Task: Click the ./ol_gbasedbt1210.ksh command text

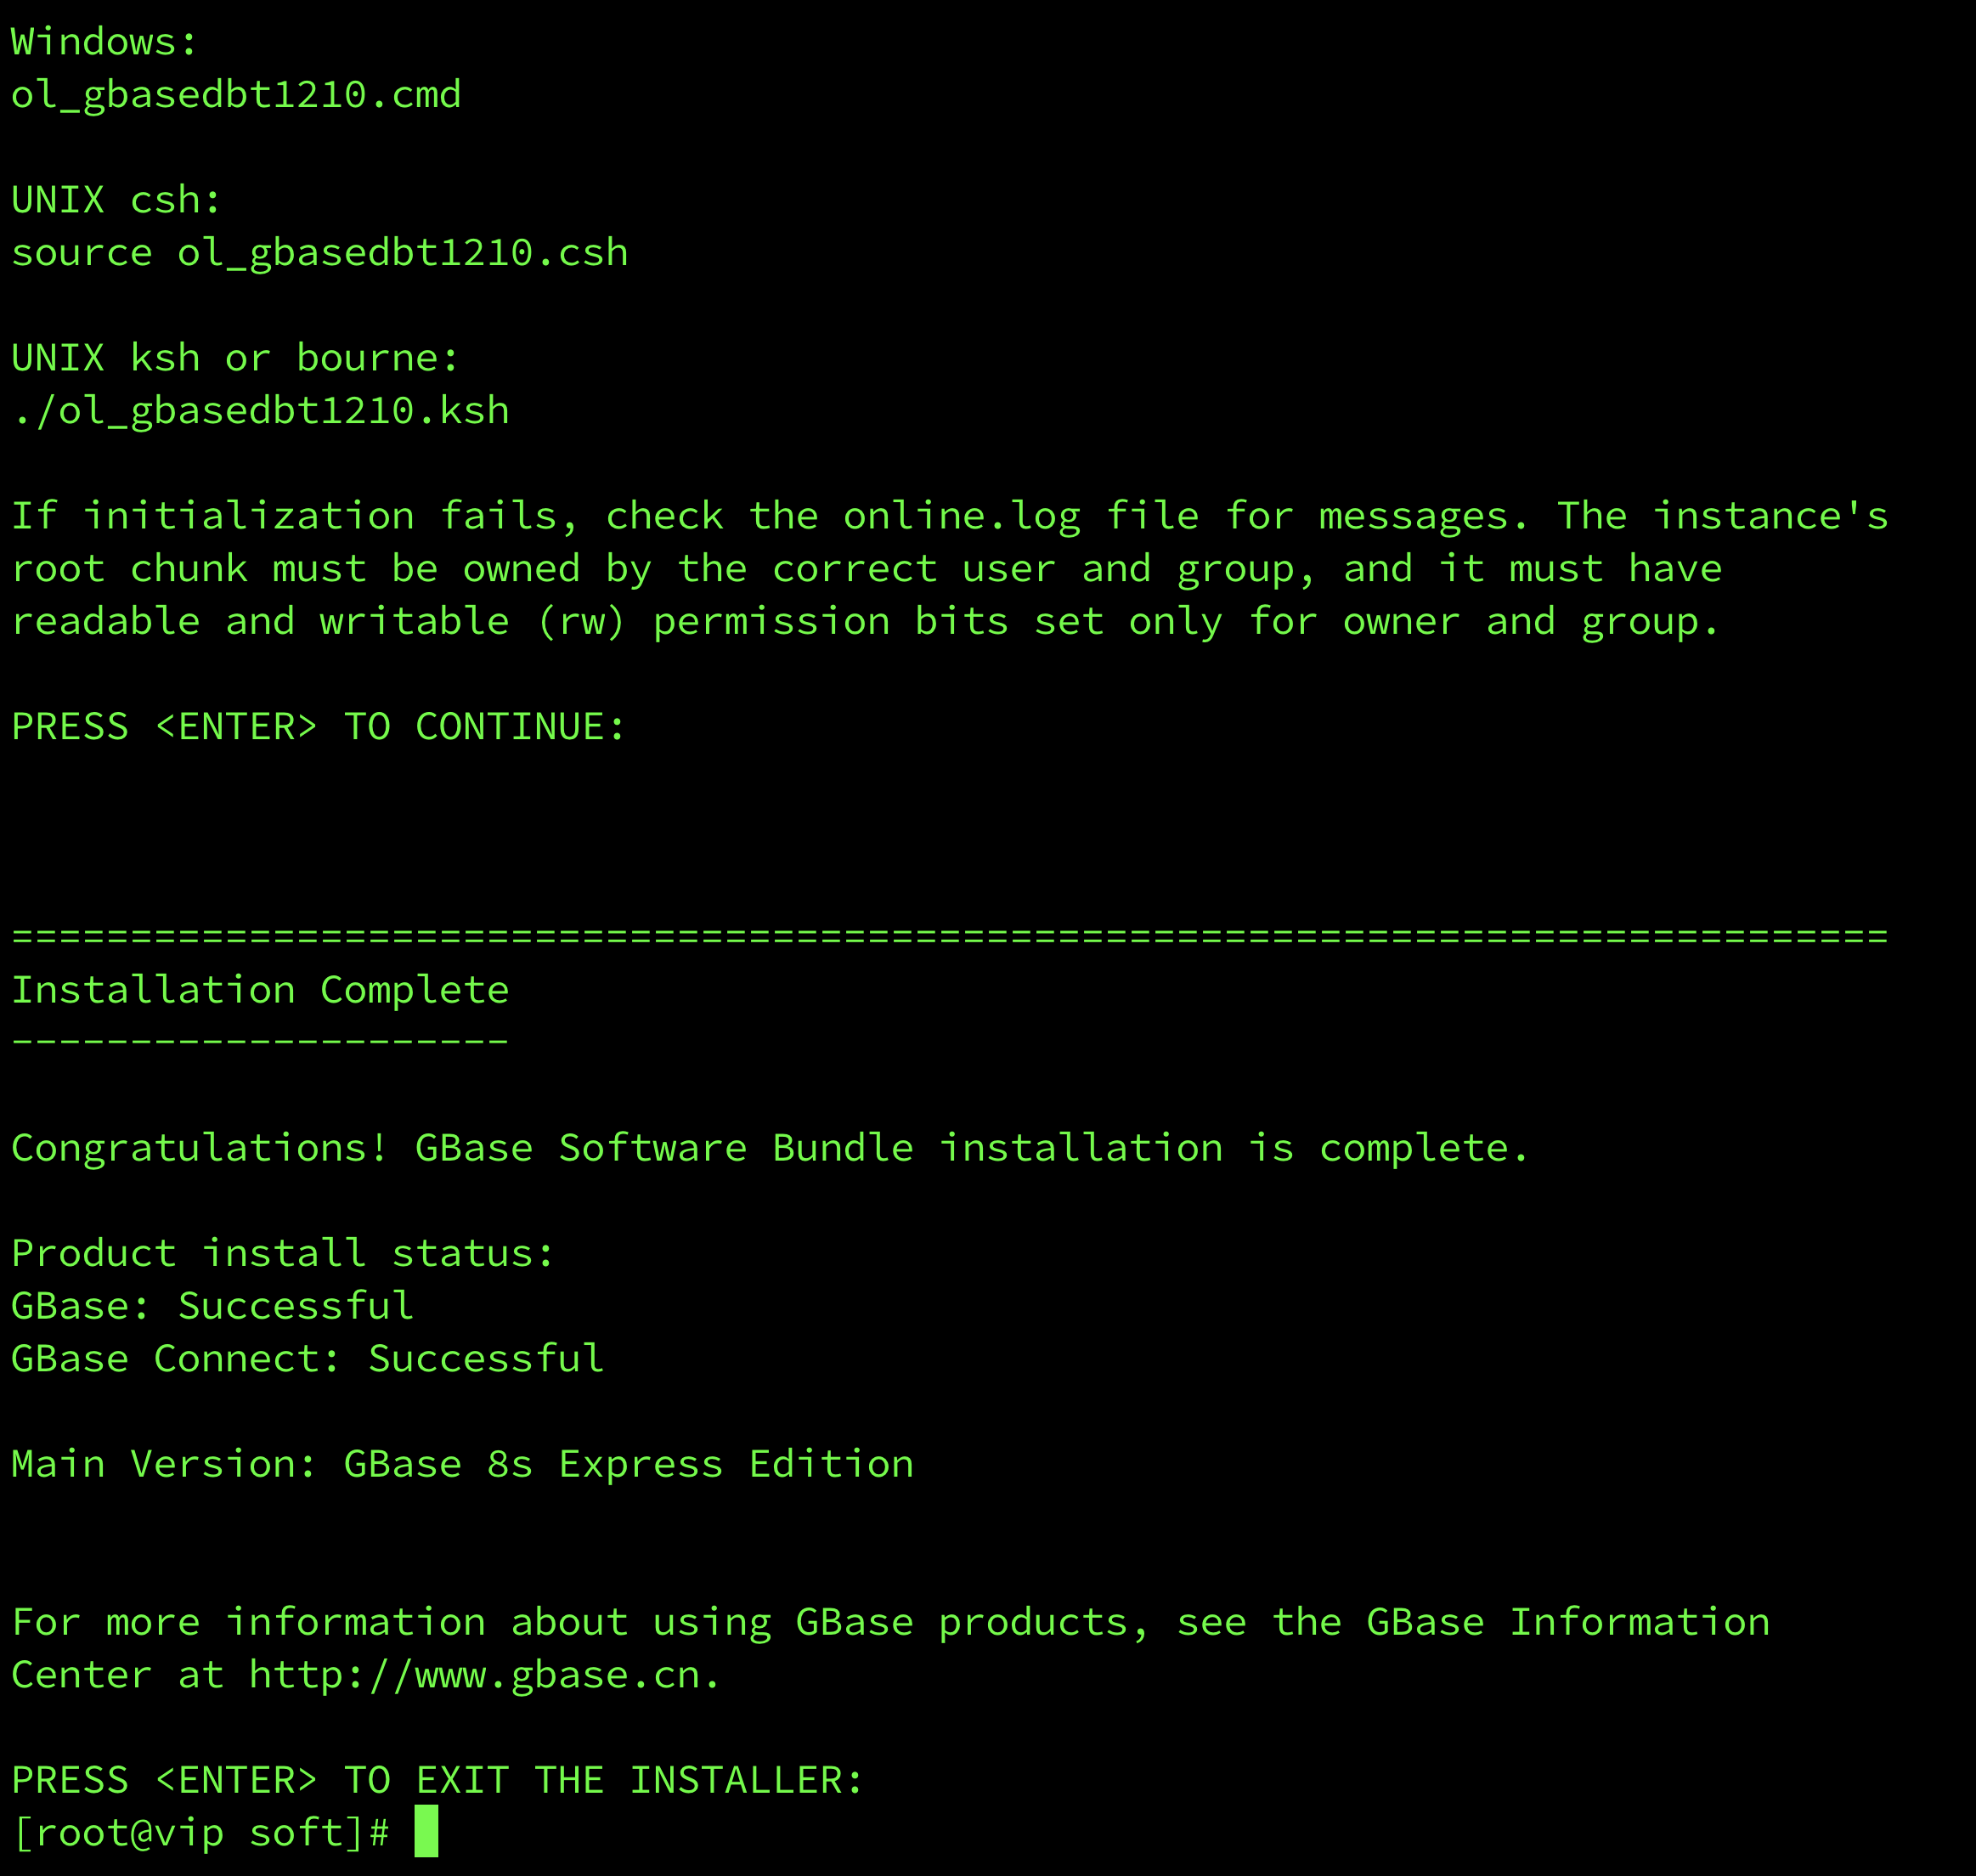Action: click(260, 410)
